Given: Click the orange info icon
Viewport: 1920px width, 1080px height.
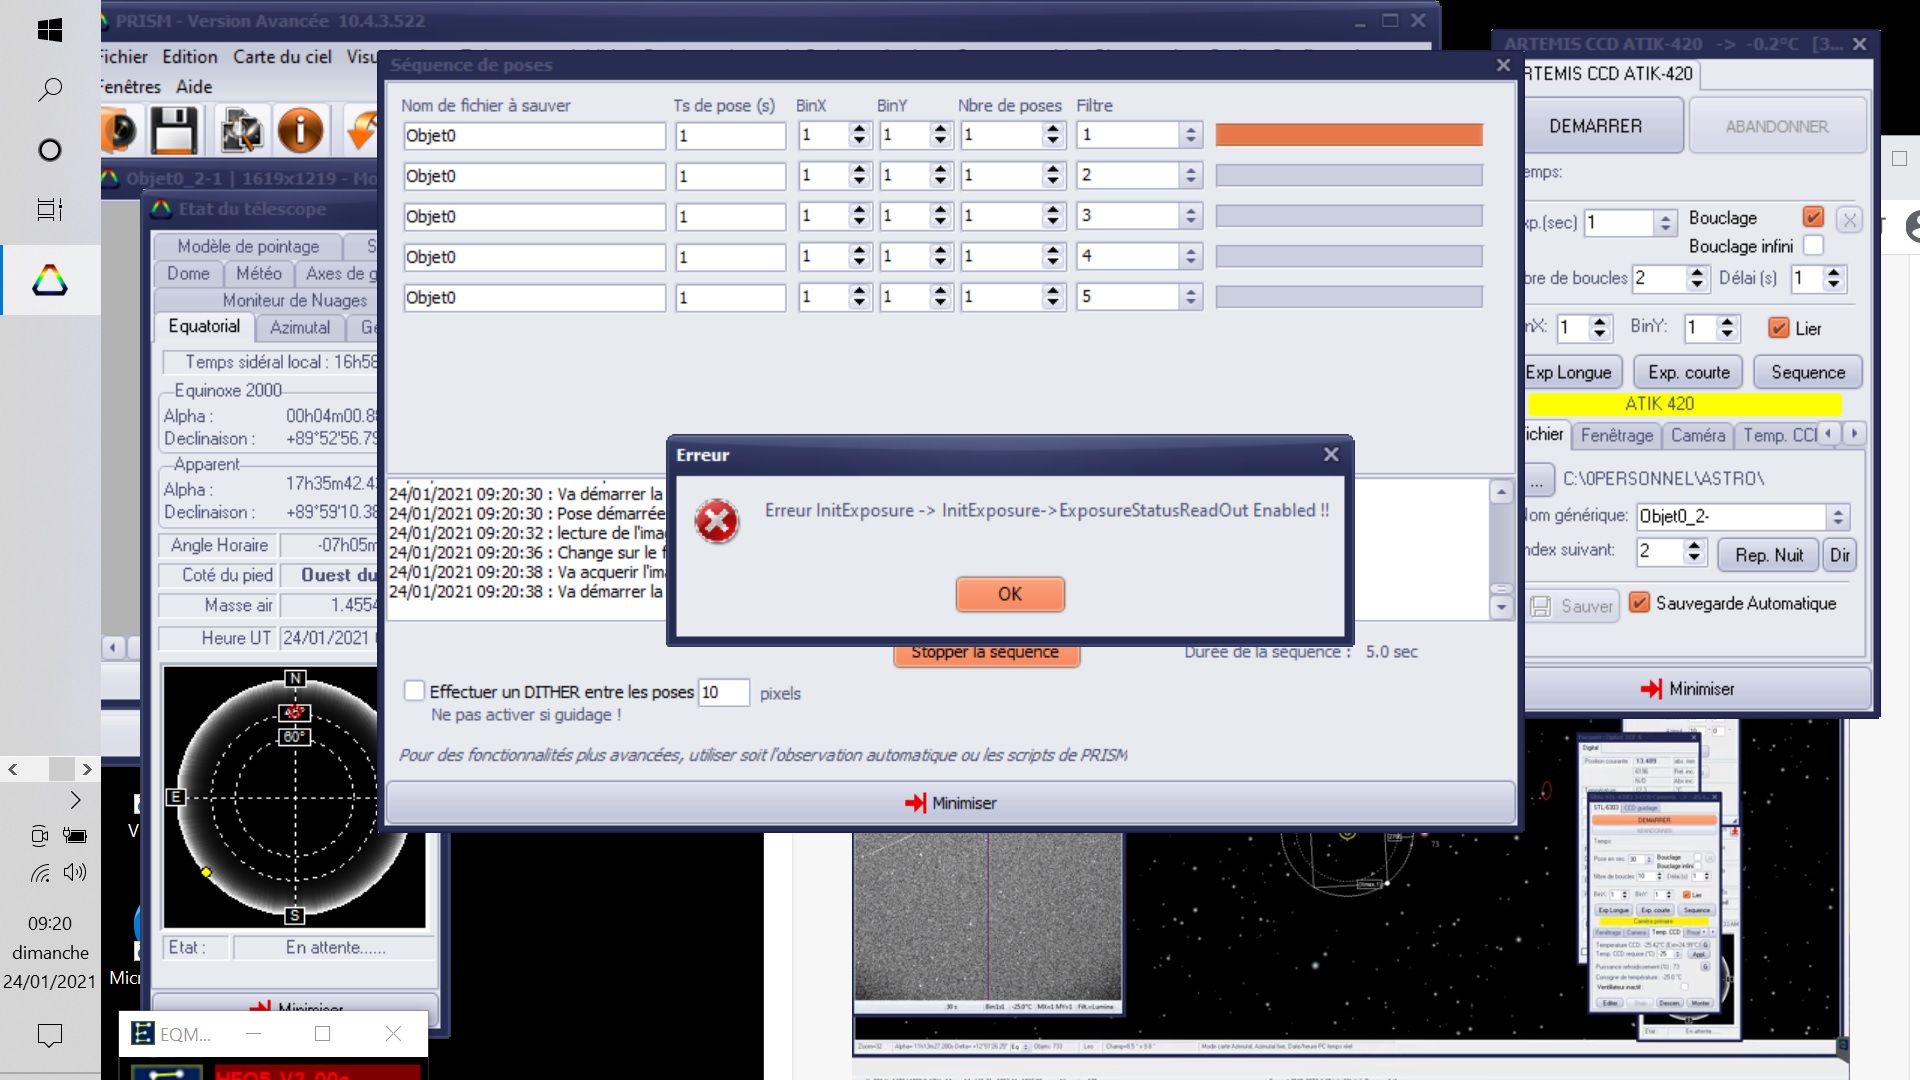Looking at the screenshot, I should tap(300, 131).
